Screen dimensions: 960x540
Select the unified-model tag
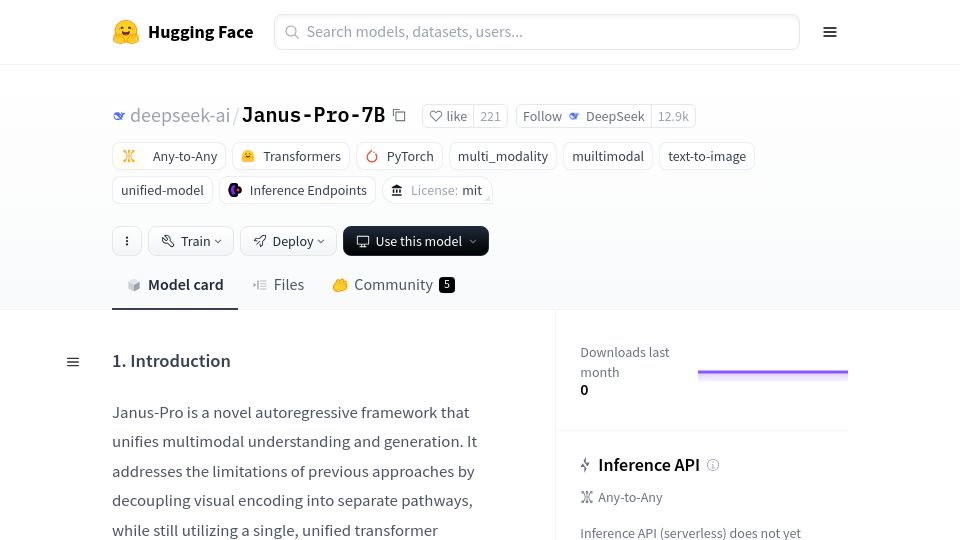click(162, 190)
